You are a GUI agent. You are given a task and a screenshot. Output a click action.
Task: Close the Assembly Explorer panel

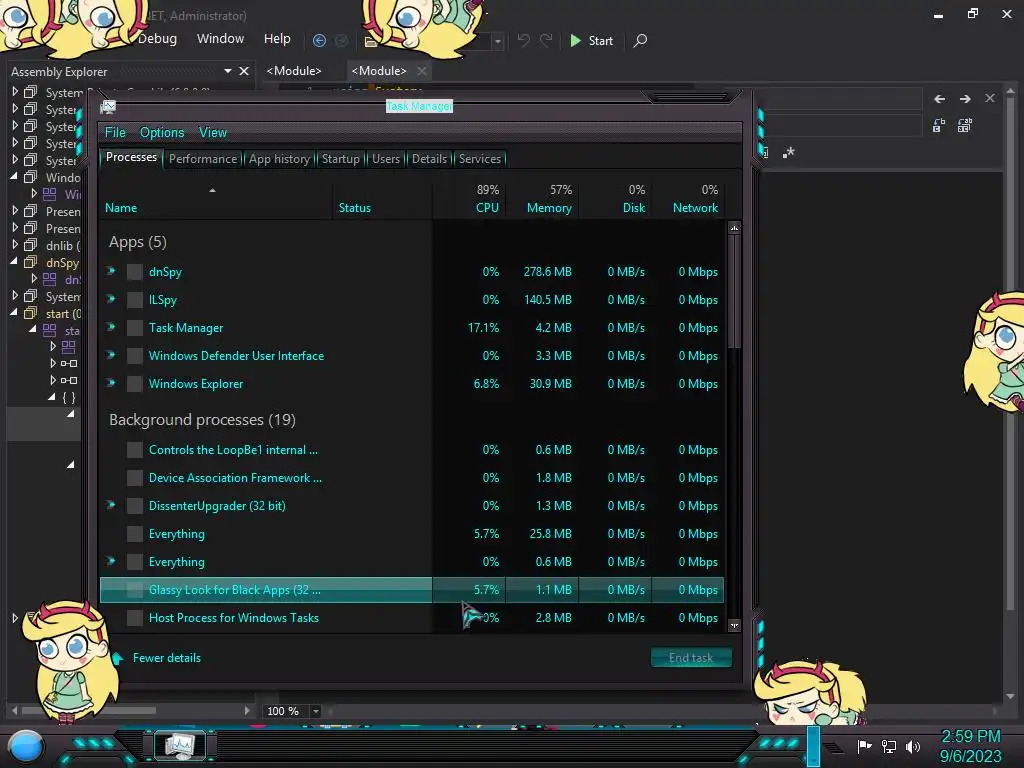[244, 71]
